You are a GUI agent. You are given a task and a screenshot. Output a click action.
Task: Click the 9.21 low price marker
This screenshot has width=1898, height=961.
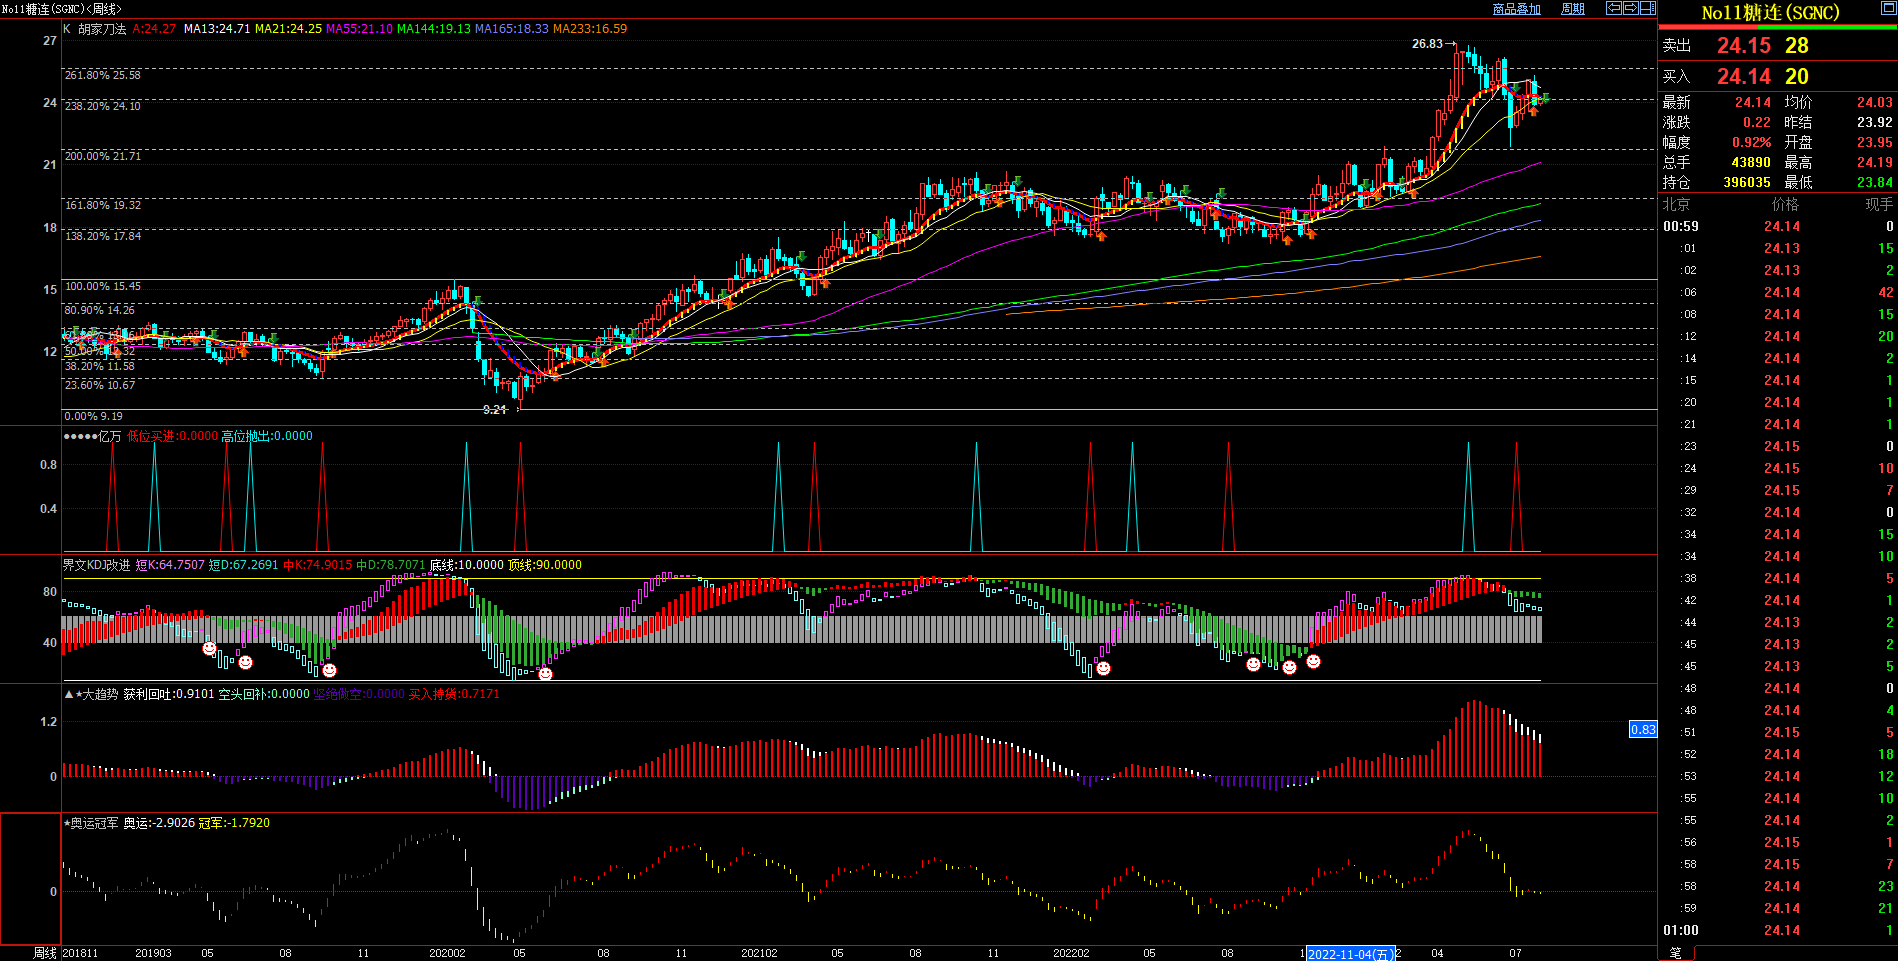coord(495,410)
